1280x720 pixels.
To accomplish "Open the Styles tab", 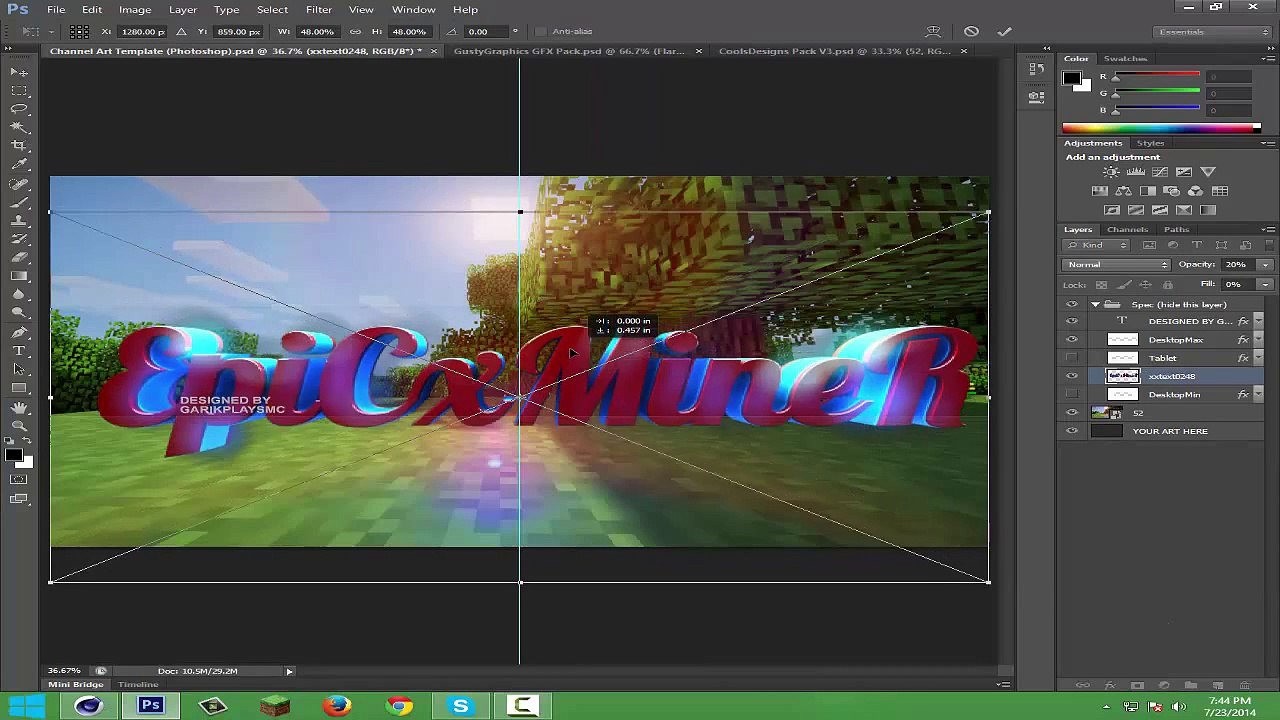I will tap(1150, 143).
